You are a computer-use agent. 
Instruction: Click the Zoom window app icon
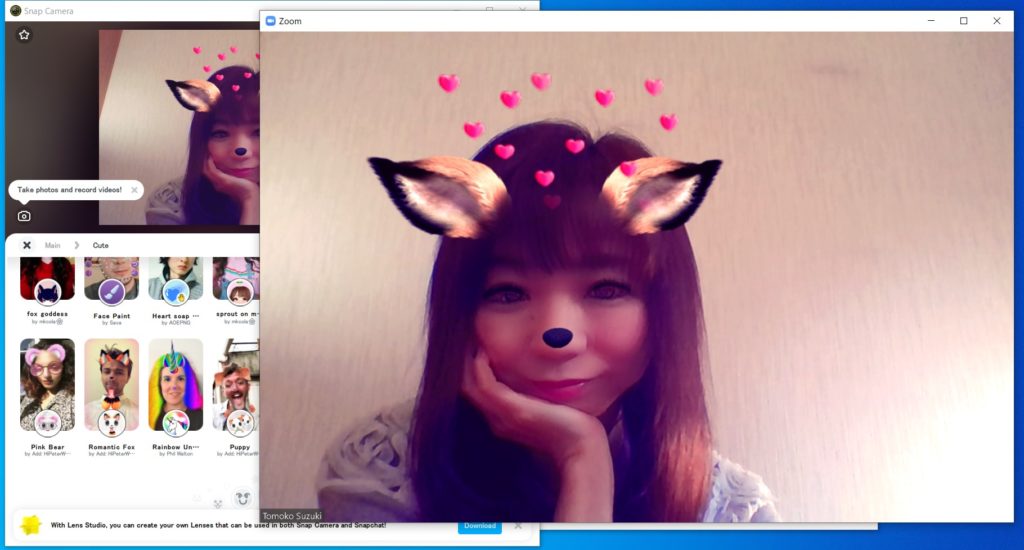(x=270, y=21)
